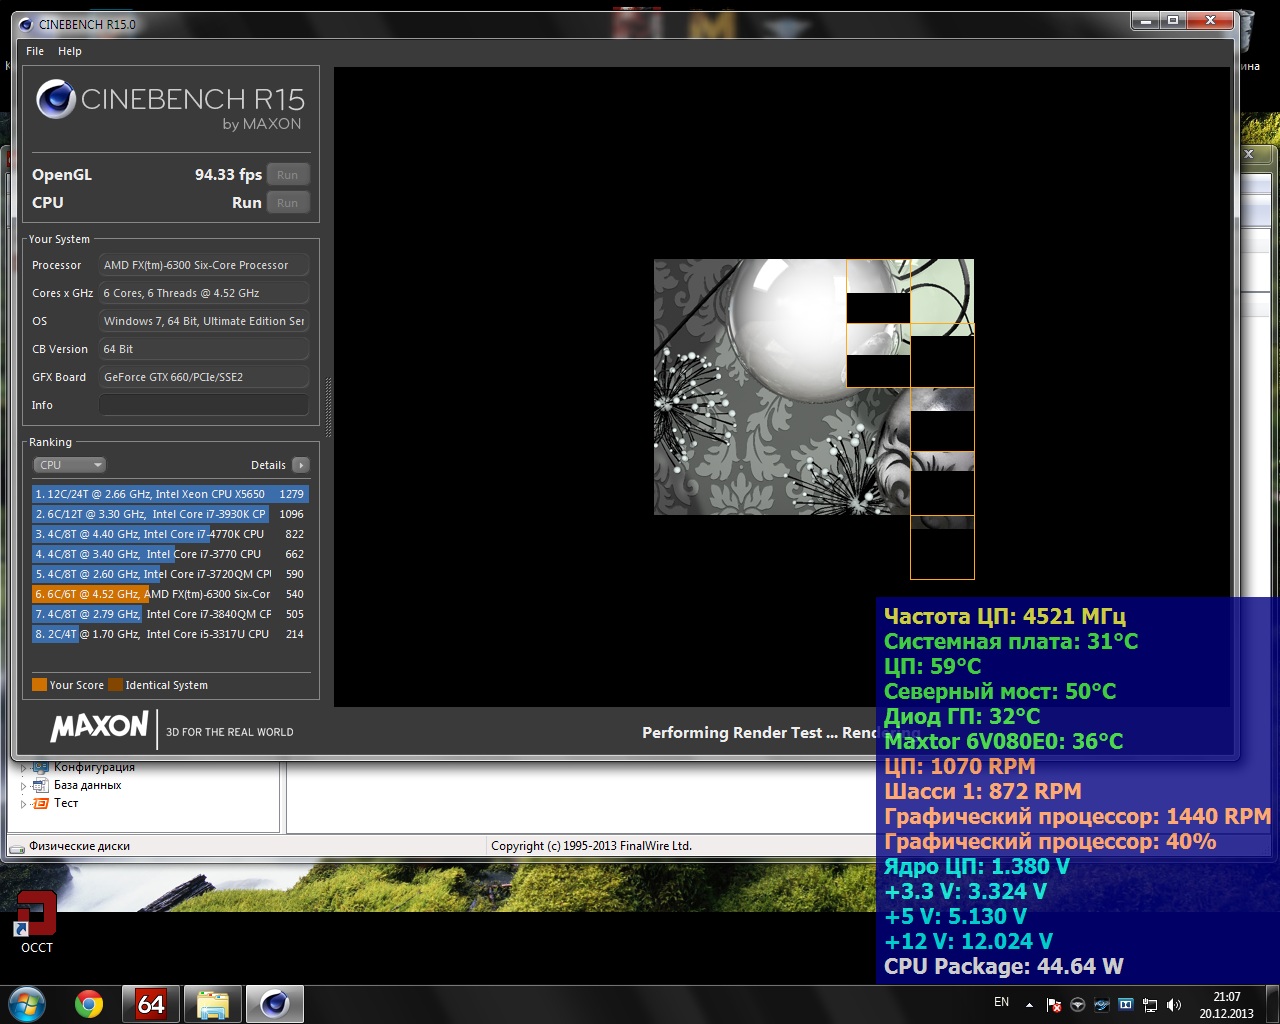Select ranking row Intel Core i7-3720QM
This screenshot has width=1280, height=1024.
coord(170,574)
